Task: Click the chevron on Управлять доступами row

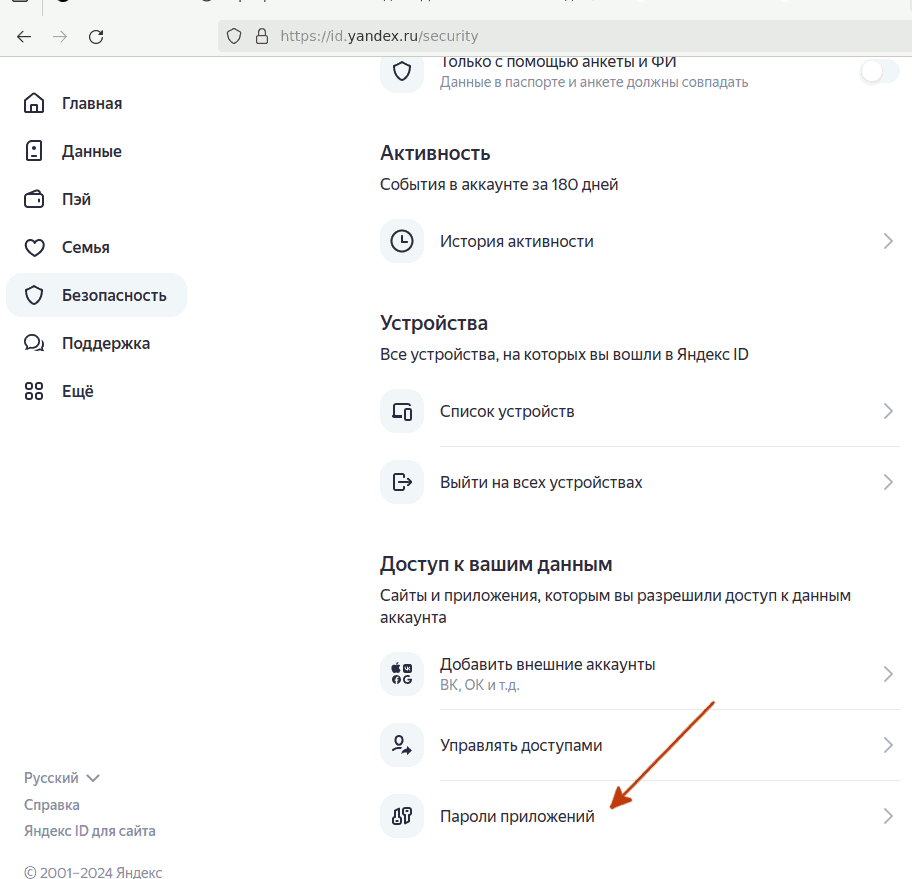Action: (x=888, y=745)
